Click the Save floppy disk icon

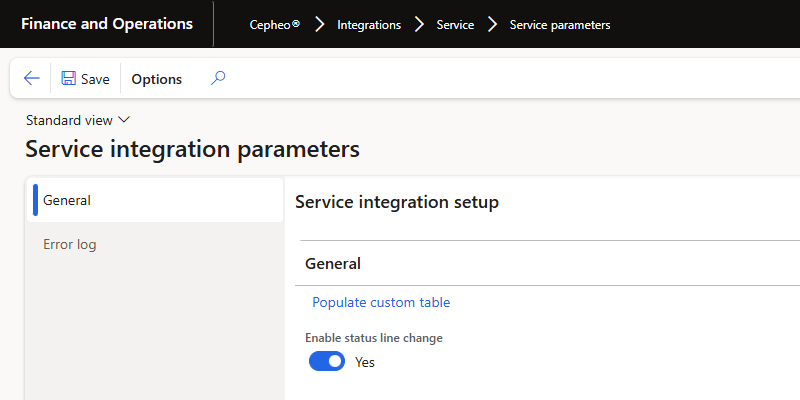point(69,78)
